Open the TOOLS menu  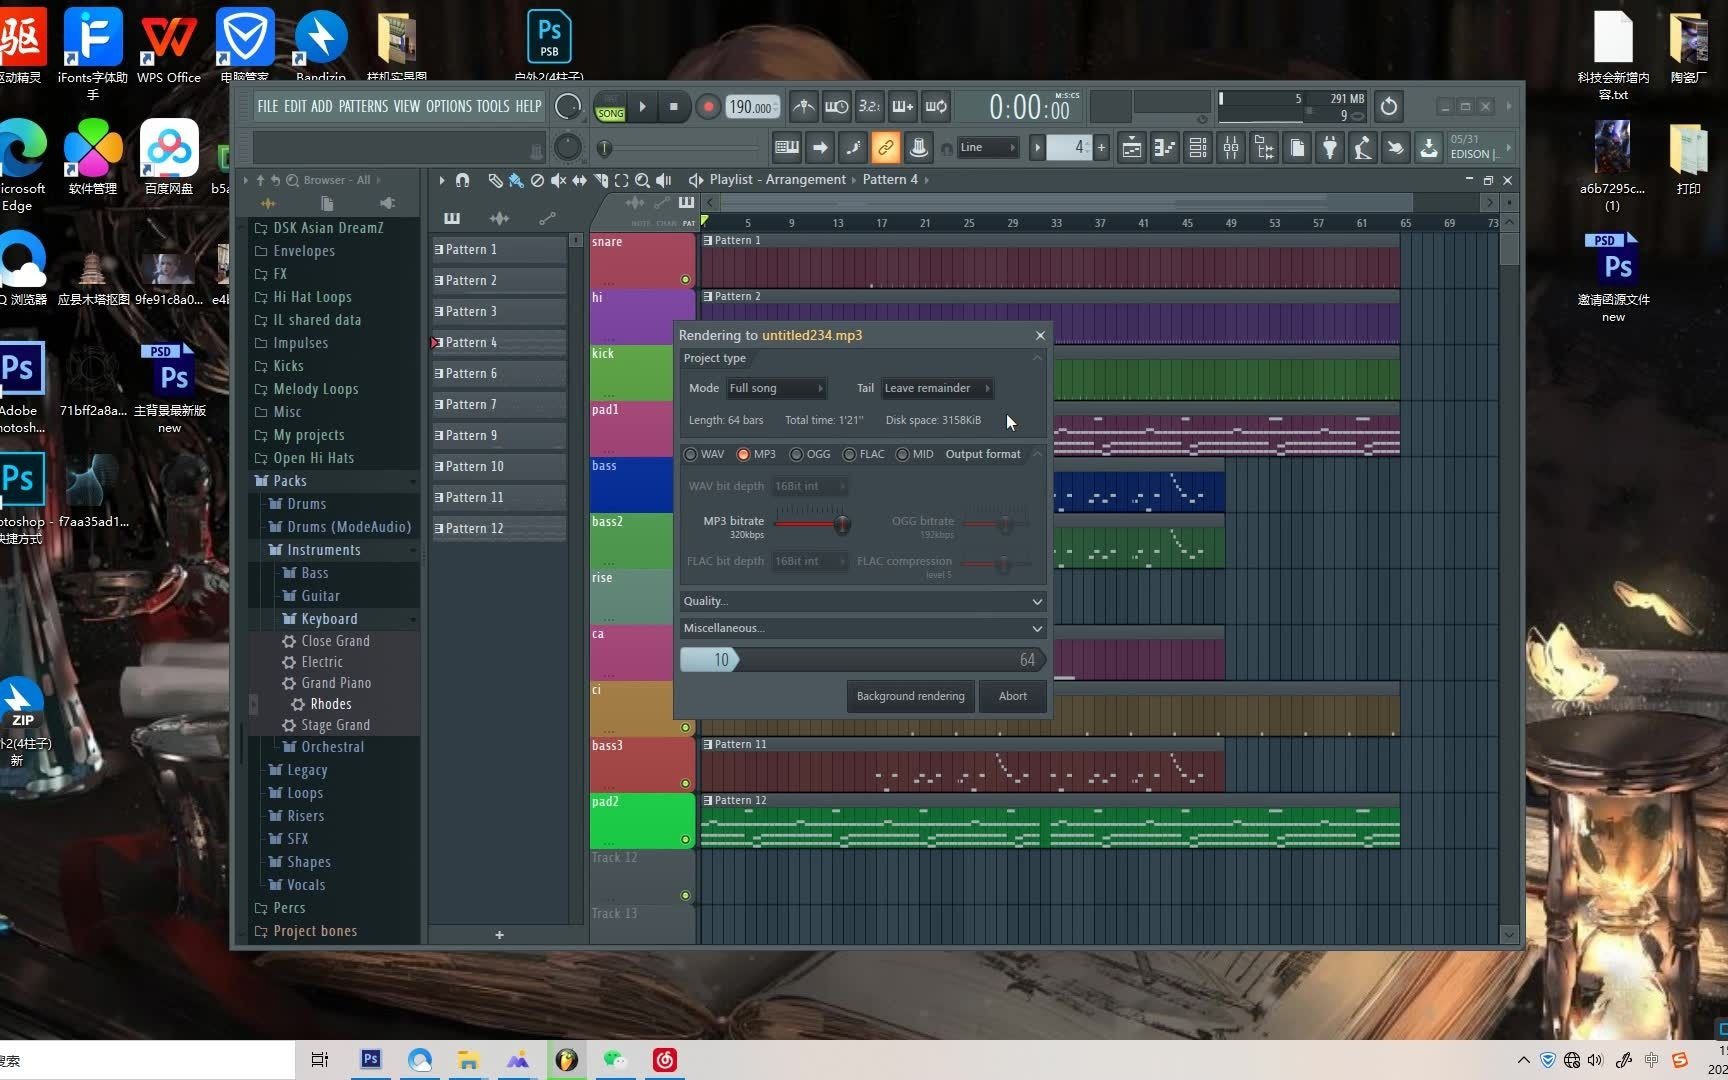493,106
